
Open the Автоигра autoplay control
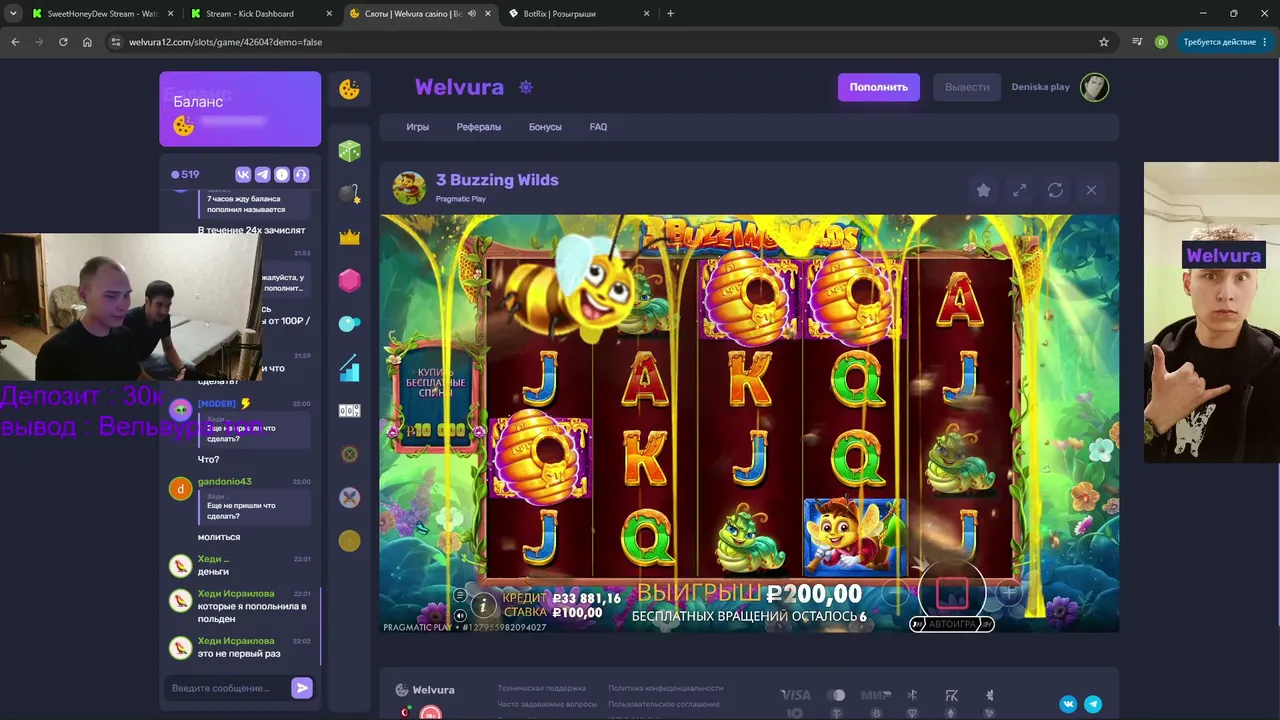[952, 624]
